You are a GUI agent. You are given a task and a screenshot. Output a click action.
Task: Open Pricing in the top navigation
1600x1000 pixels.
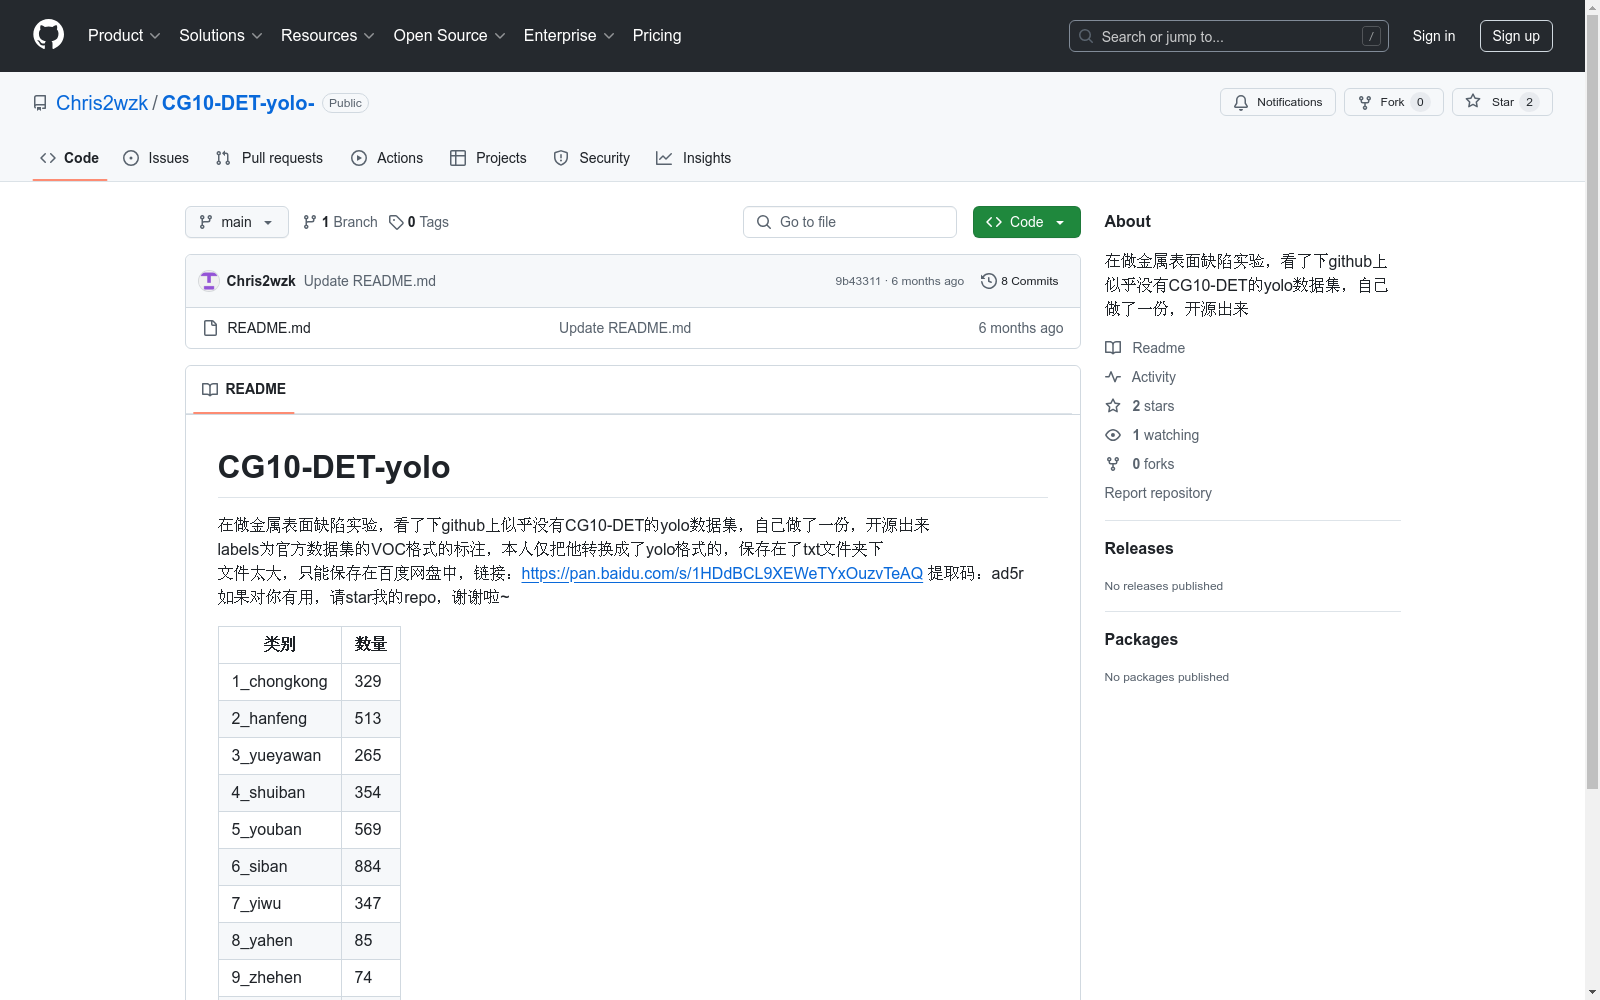(657, 36)
